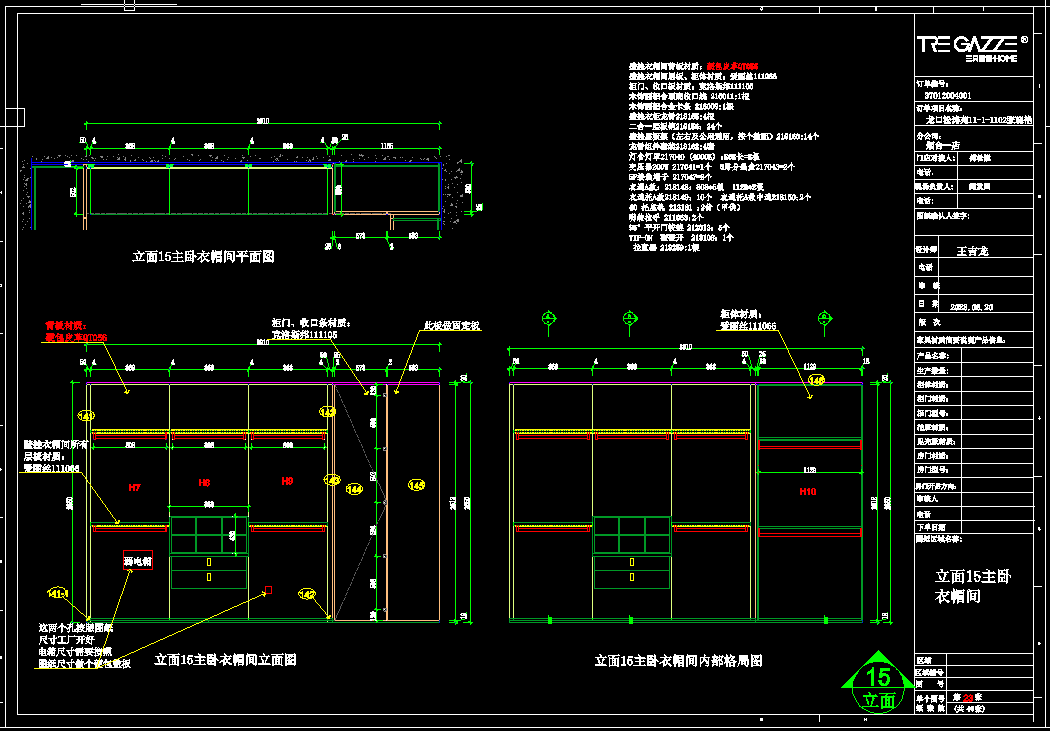Select the note '柜门、收口条材质:' above elevation
The image size is (1050, 731).
[x=313, y=323]
